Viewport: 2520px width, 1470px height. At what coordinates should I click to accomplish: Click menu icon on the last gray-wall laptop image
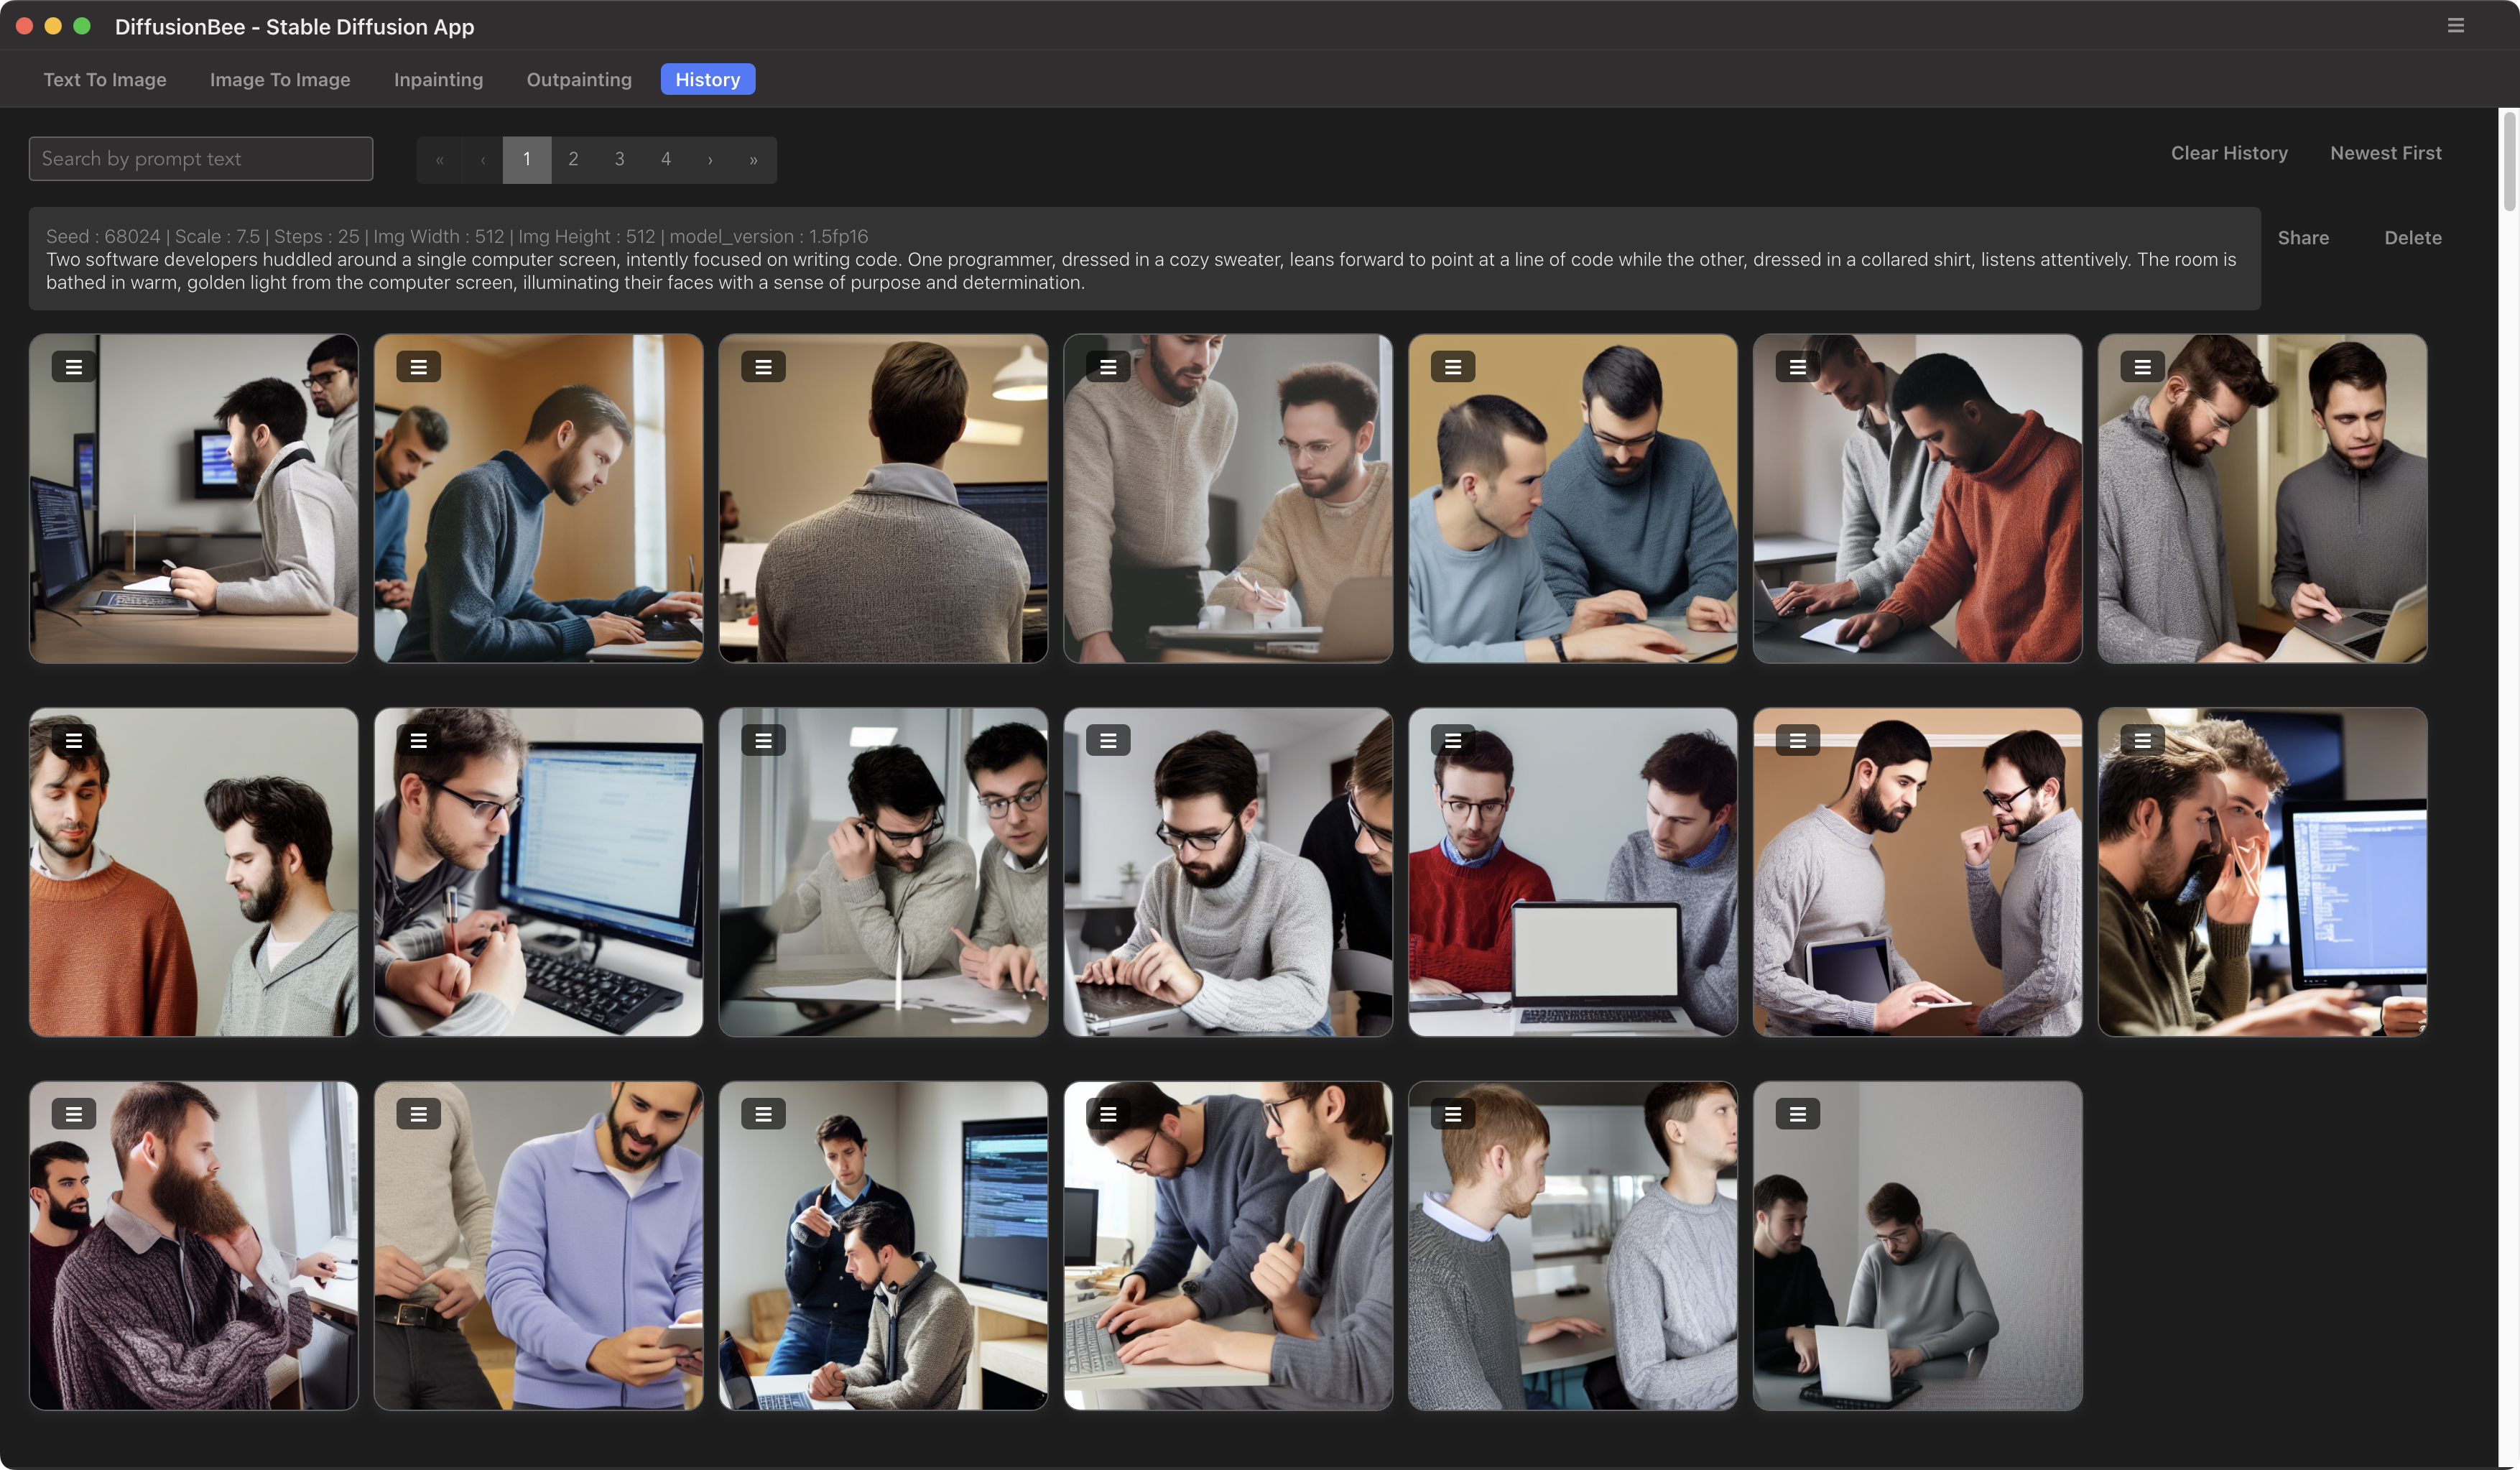click(1797, 1114)
